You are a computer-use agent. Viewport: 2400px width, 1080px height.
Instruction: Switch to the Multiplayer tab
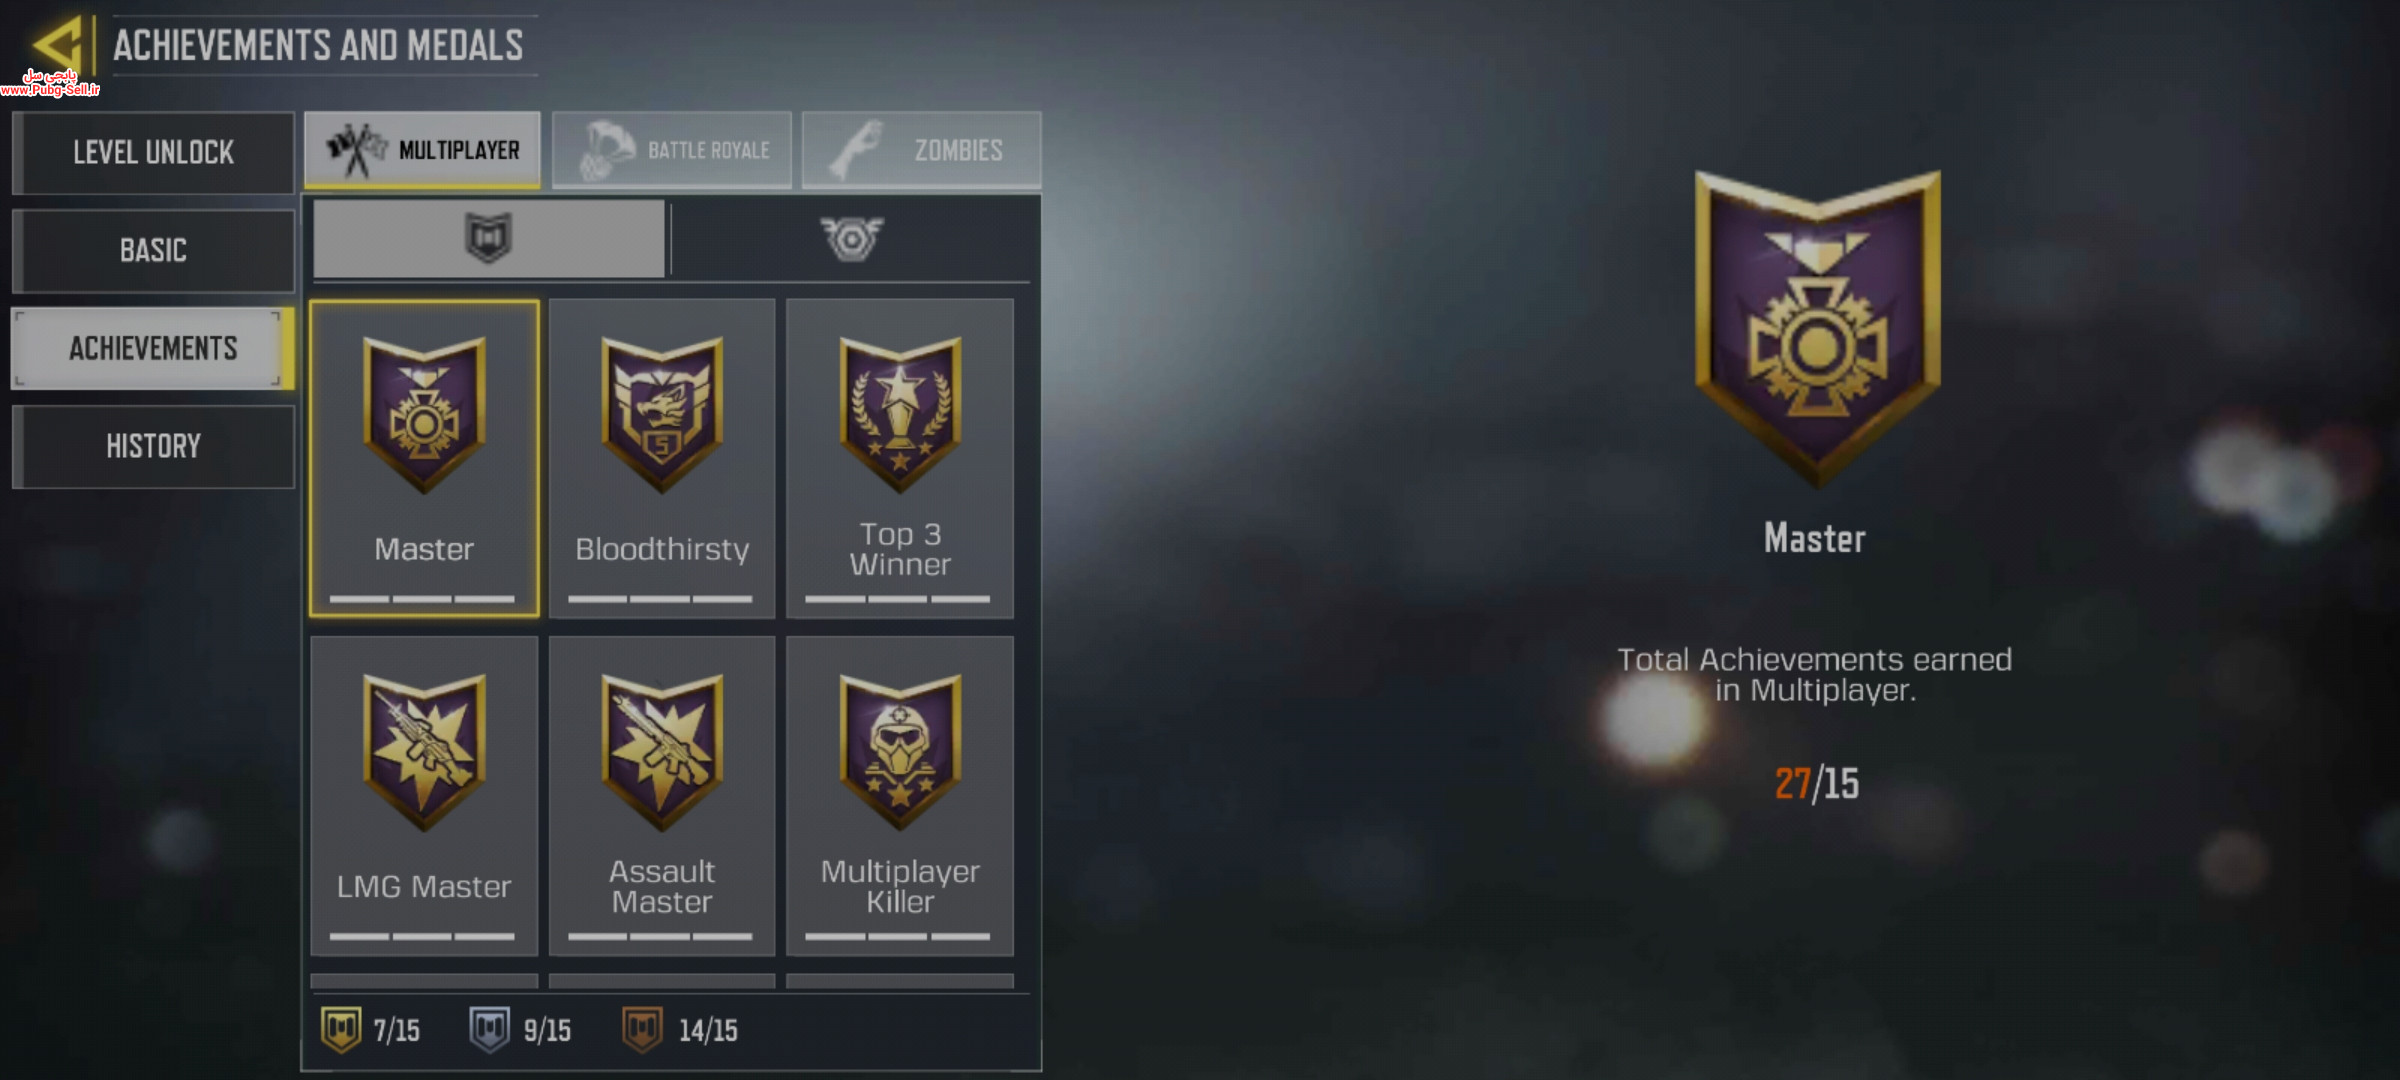click(423, 150)
